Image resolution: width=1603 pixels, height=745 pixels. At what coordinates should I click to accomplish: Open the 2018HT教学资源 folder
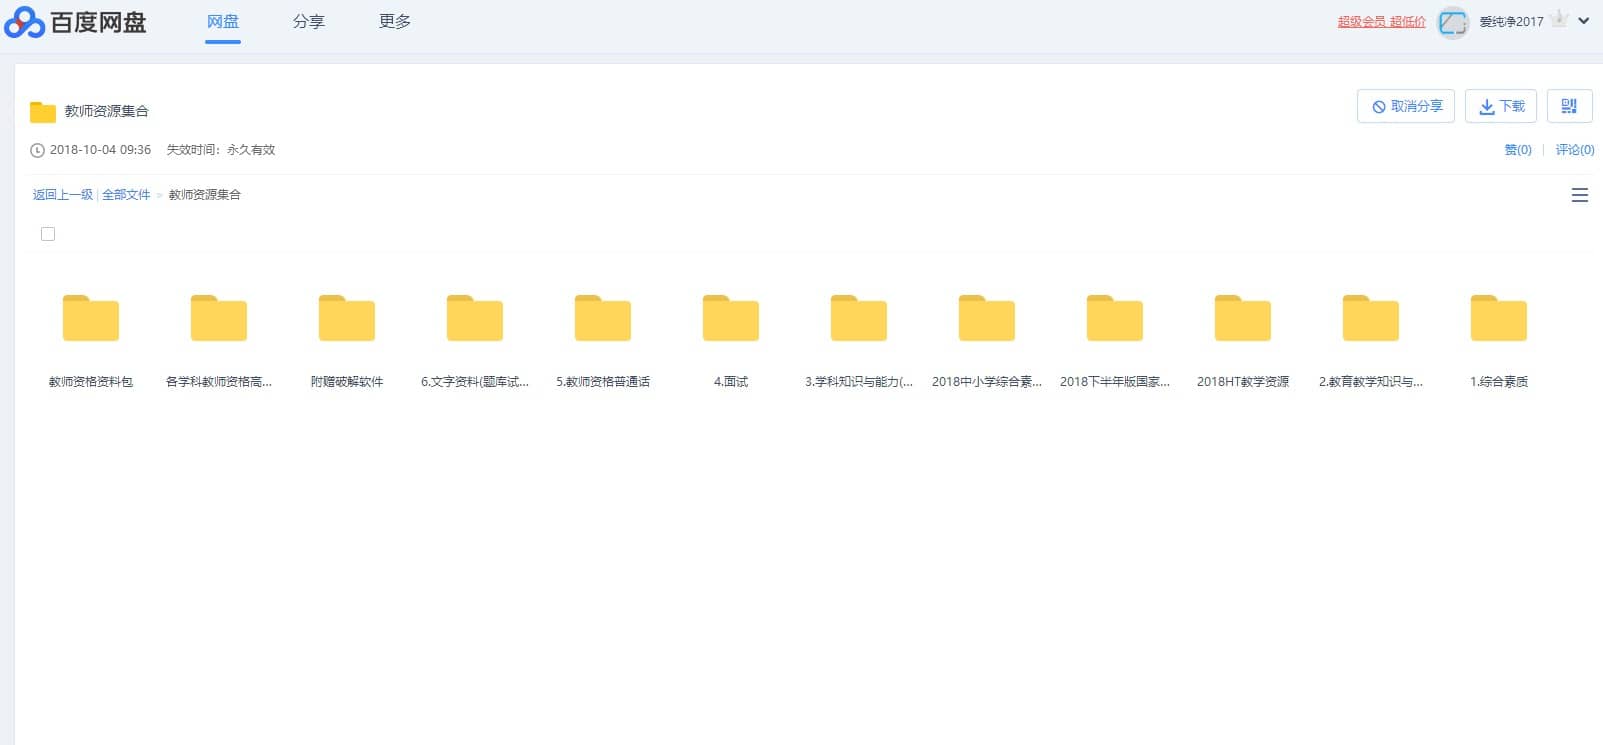[1243, 319]
